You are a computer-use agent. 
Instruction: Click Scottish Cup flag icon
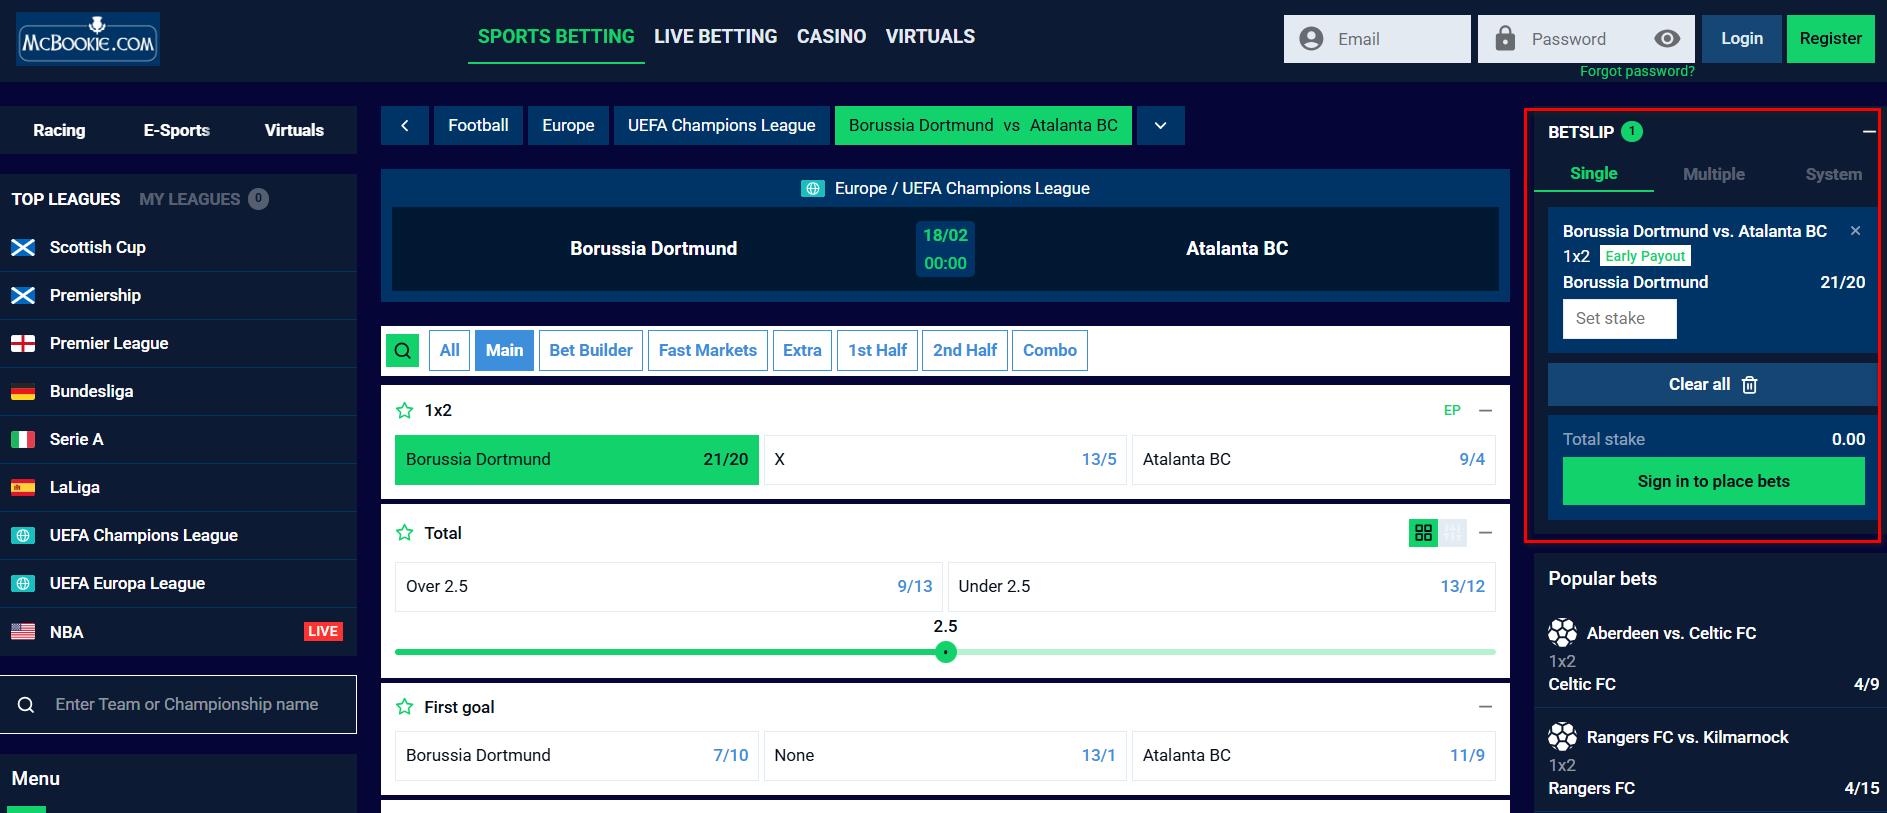23,247
